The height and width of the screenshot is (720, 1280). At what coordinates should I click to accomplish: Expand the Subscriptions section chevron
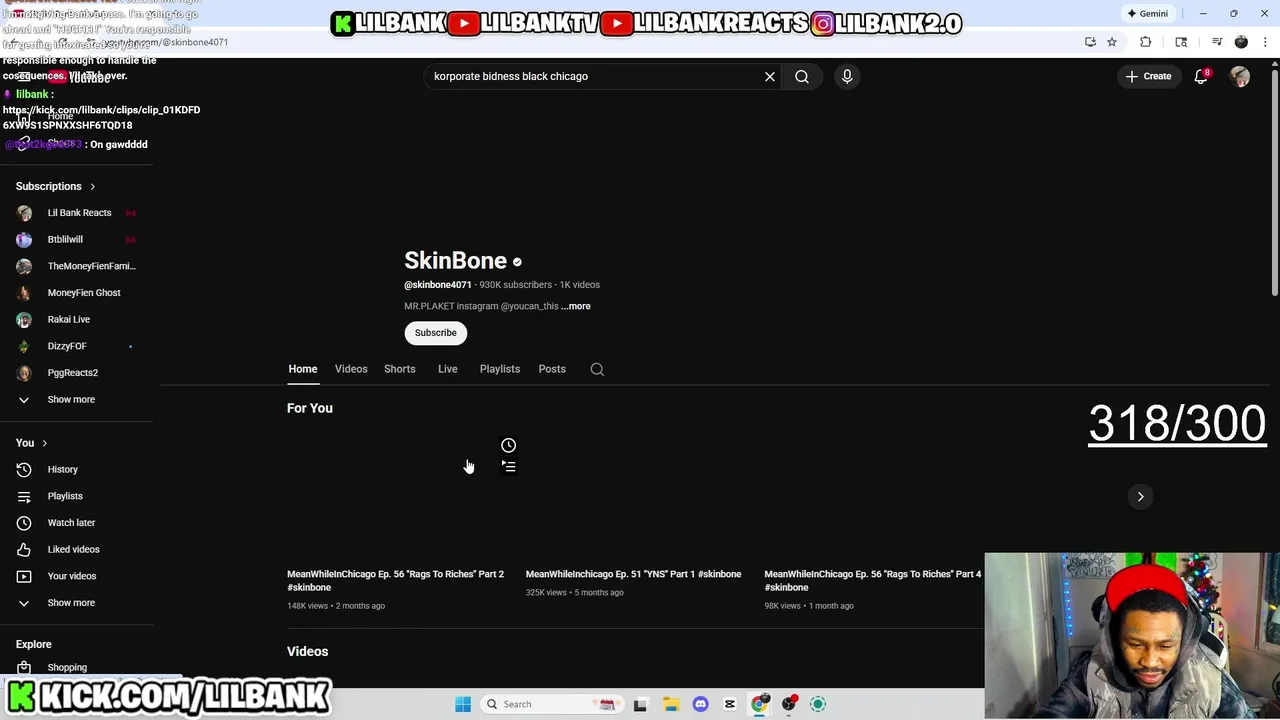[x=93, y=186]
